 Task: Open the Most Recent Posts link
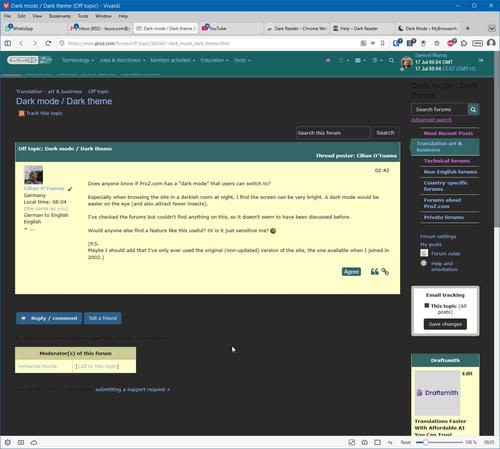(x=448, y=133)
